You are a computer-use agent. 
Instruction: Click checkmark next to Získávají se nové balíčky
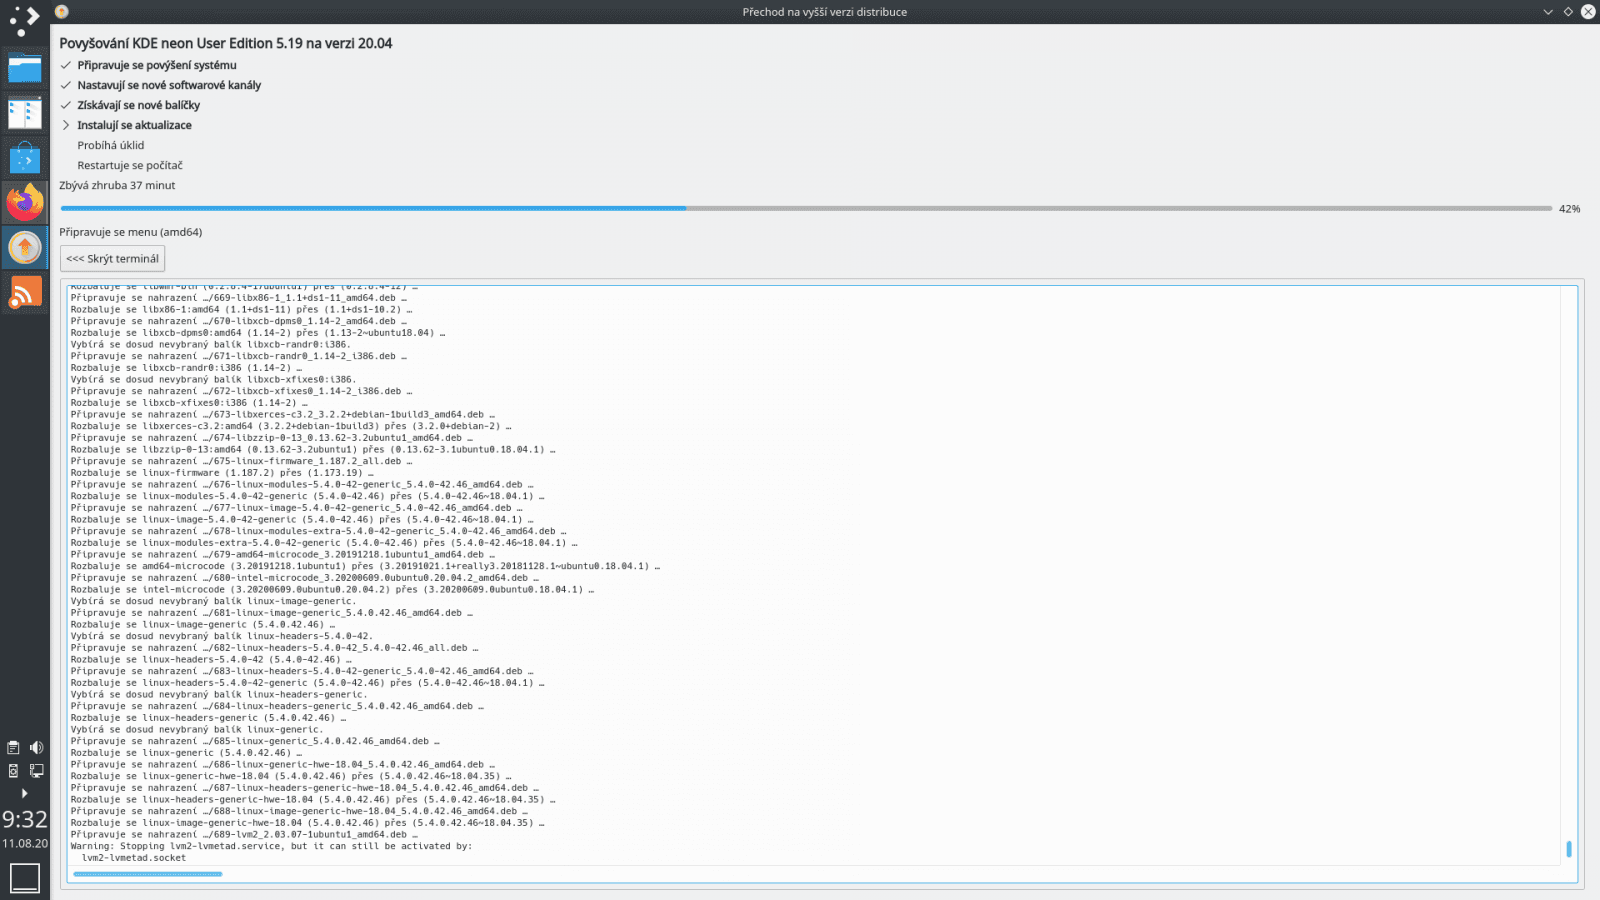66,104
